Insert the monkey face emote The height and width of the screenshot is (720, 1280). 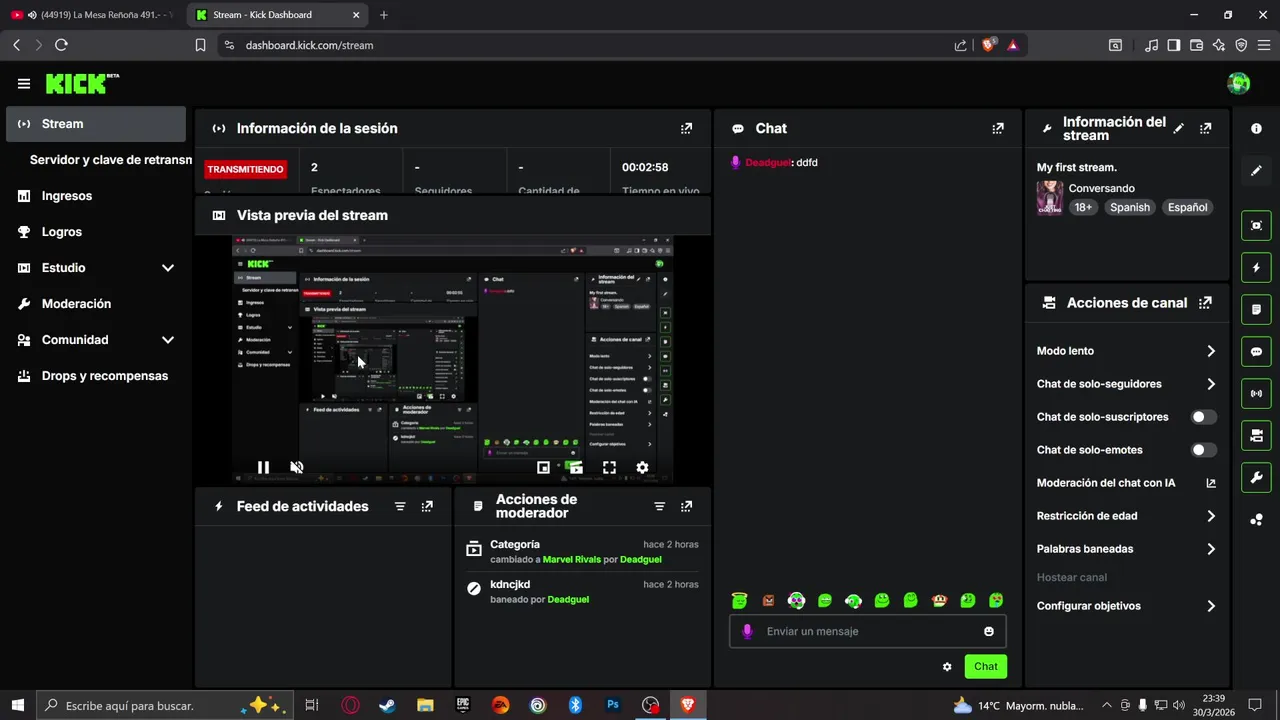[x=939, y=601]
